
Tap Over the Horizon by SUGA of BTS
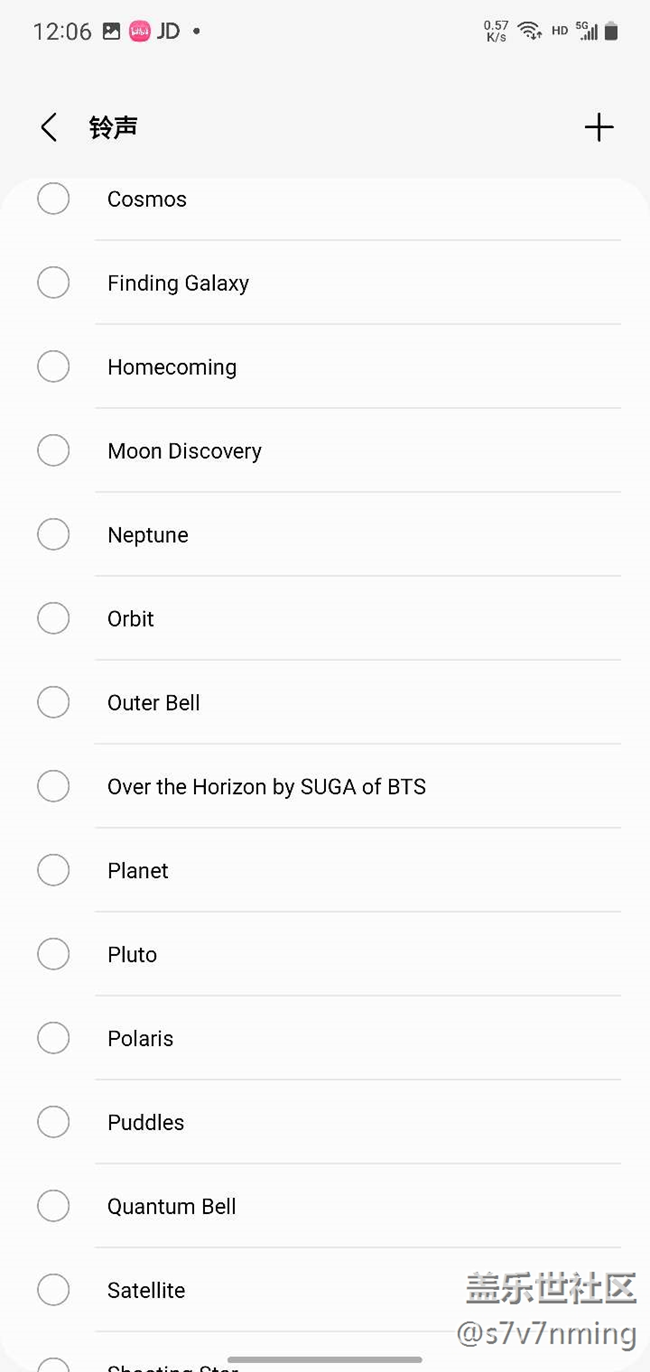[x=266, y=787]
